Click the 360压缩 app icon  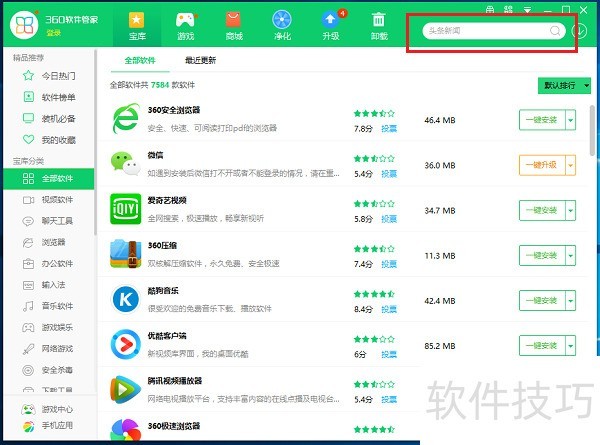126,254
